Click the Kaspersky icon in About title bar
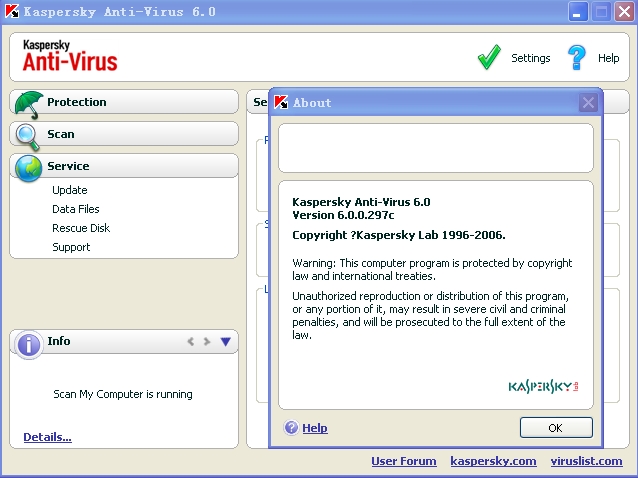The width and height of the screenshot is (638, 478). tap(281, 102)
